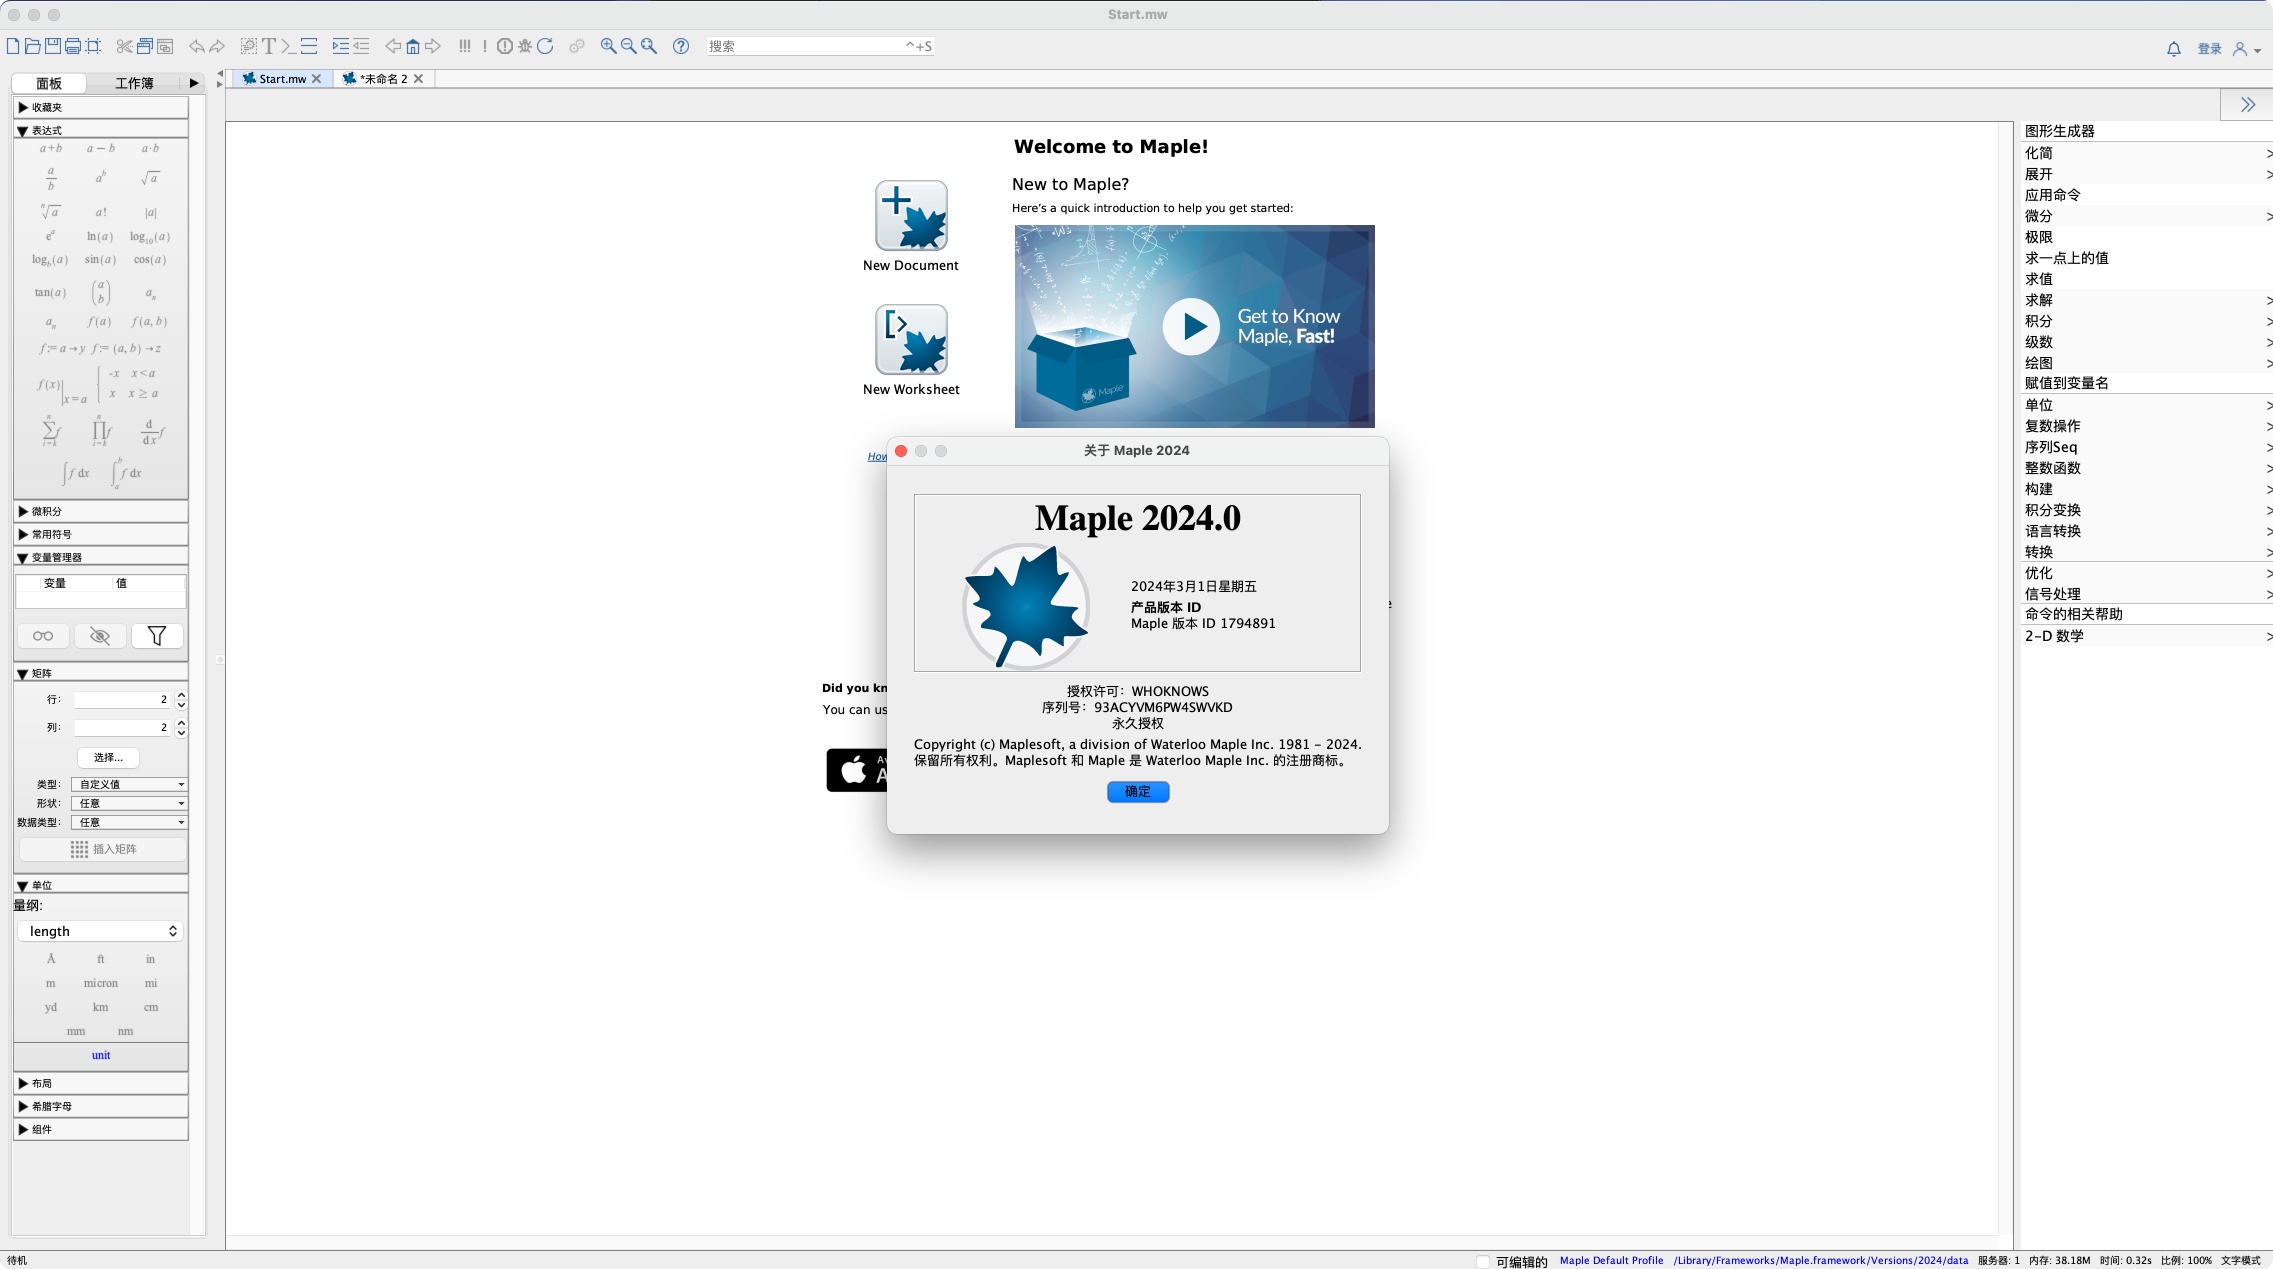Viewport: 2273px width, 1269px height.
Task: Click the 插入矩阵 button
Action: pyautogui.click(x=103, y=849)
